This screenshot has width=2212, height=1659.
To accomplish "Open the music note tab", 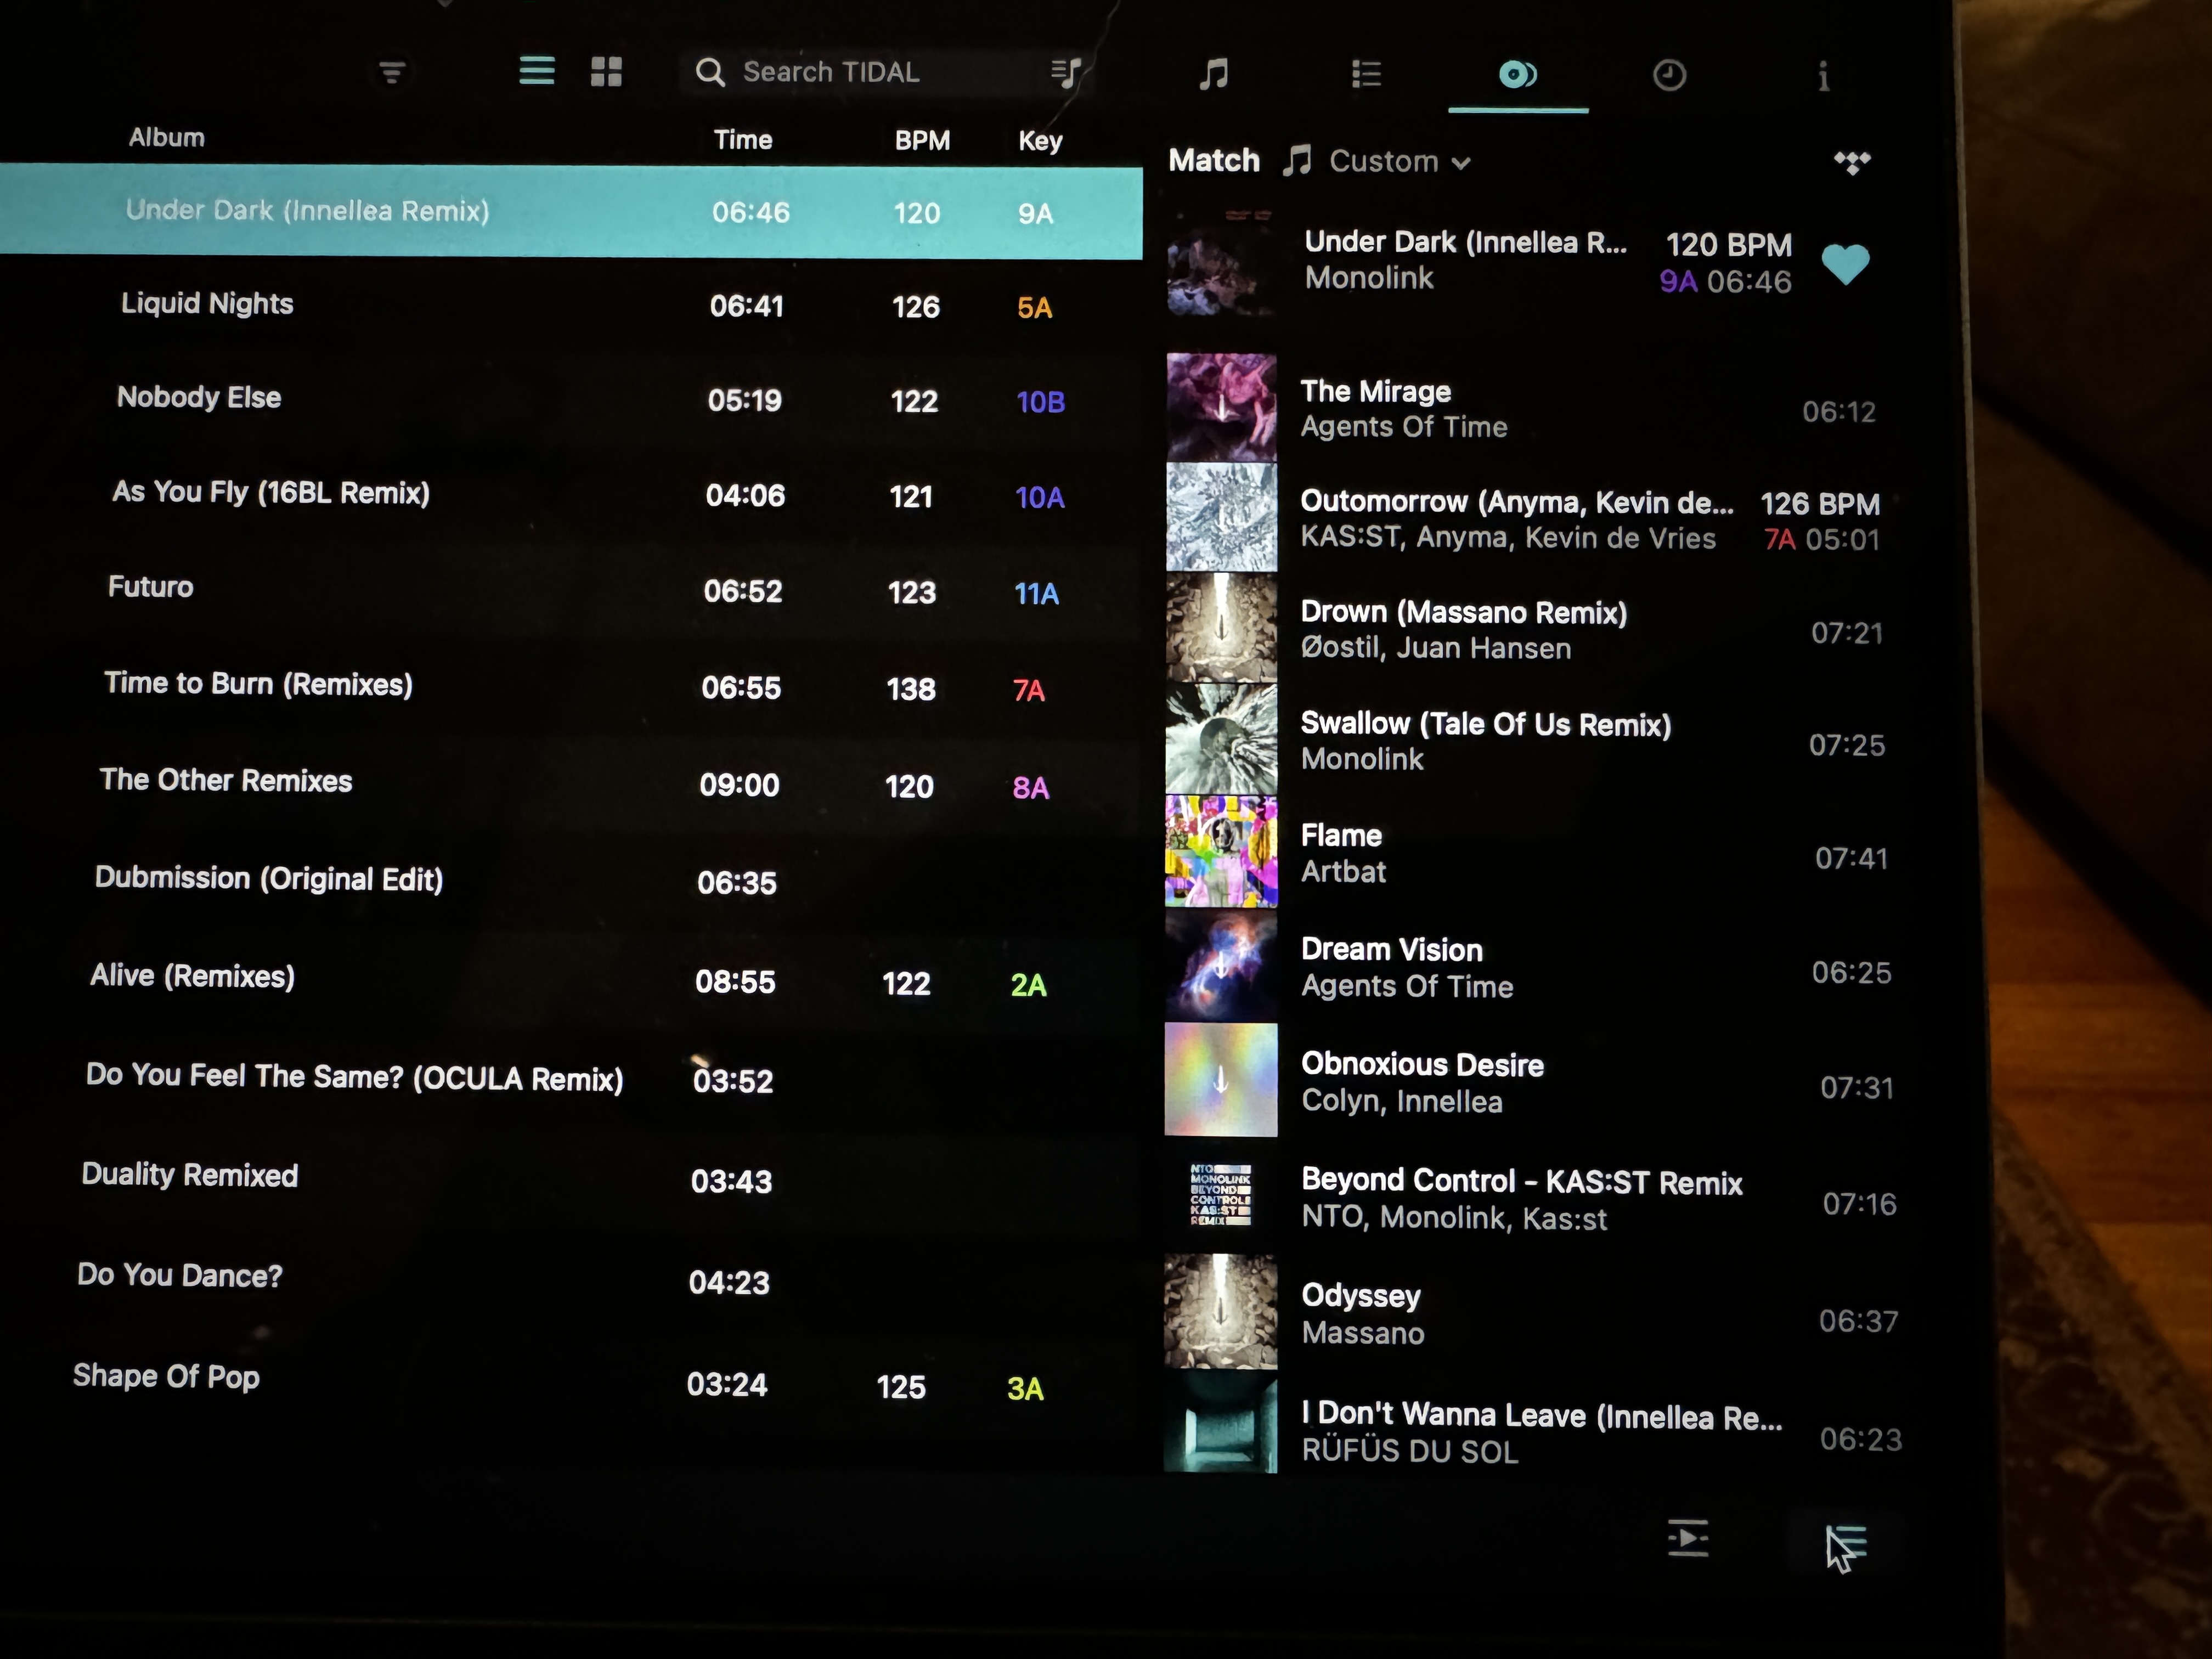I will (x=1213, y=74).
